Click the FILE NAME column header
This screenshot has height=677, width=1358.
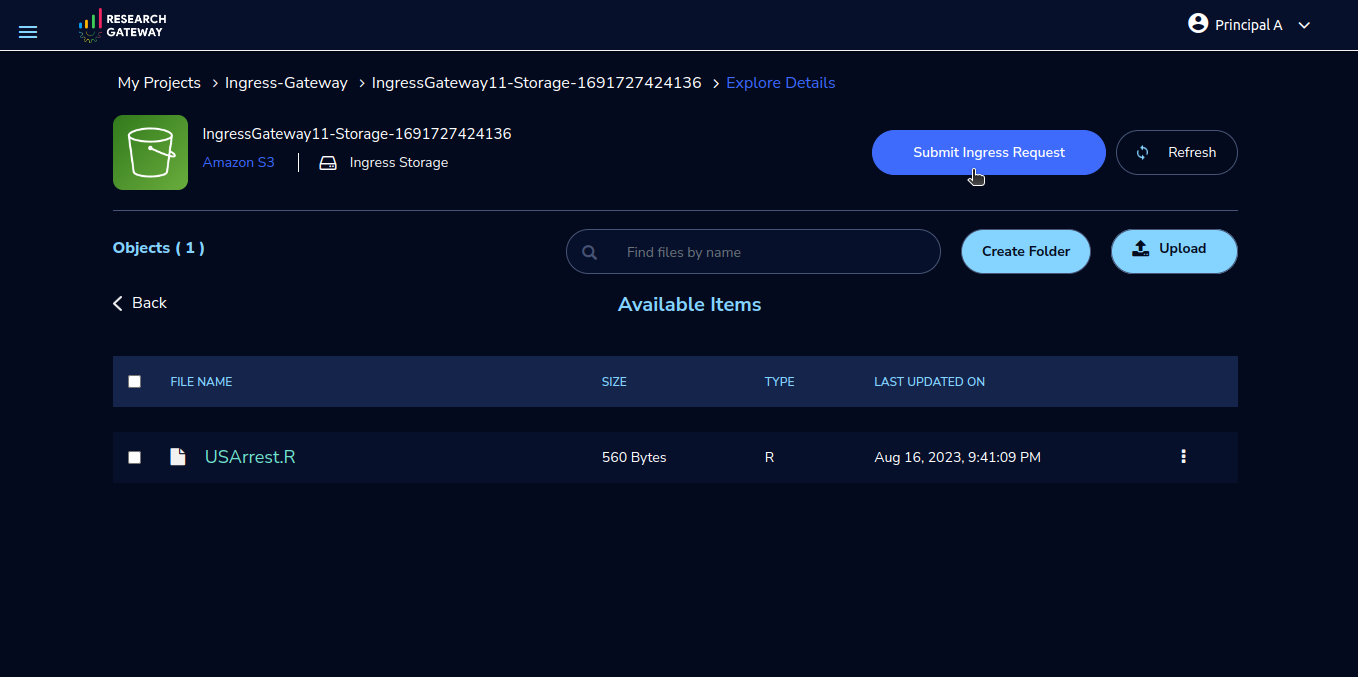[x=201, y=382]
